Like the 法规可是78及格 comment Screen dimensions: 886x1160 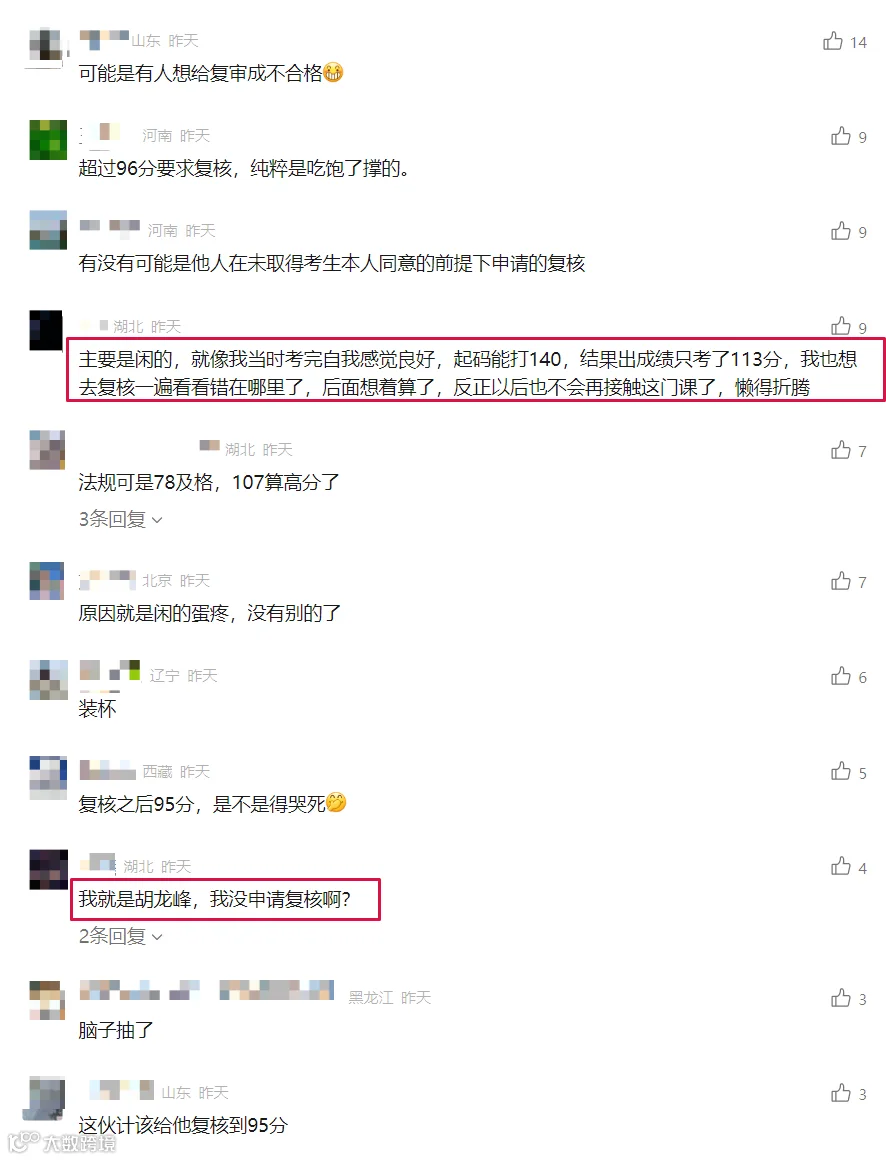(x=840, y=450)
